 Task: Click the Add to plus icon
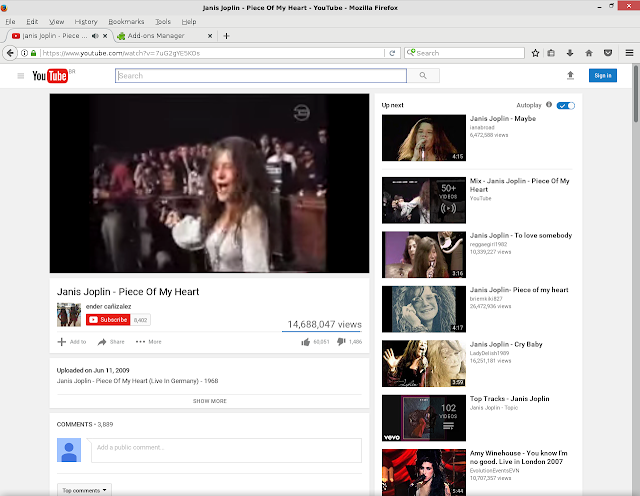(x=62, y=342)
